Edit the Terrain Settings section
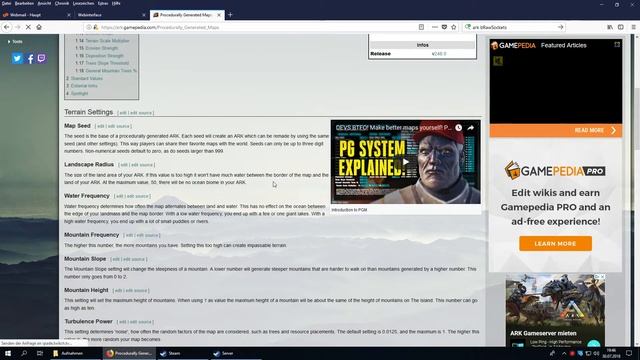Image resolution: width=640 pixels, height=360 pixels. [123, 113]
